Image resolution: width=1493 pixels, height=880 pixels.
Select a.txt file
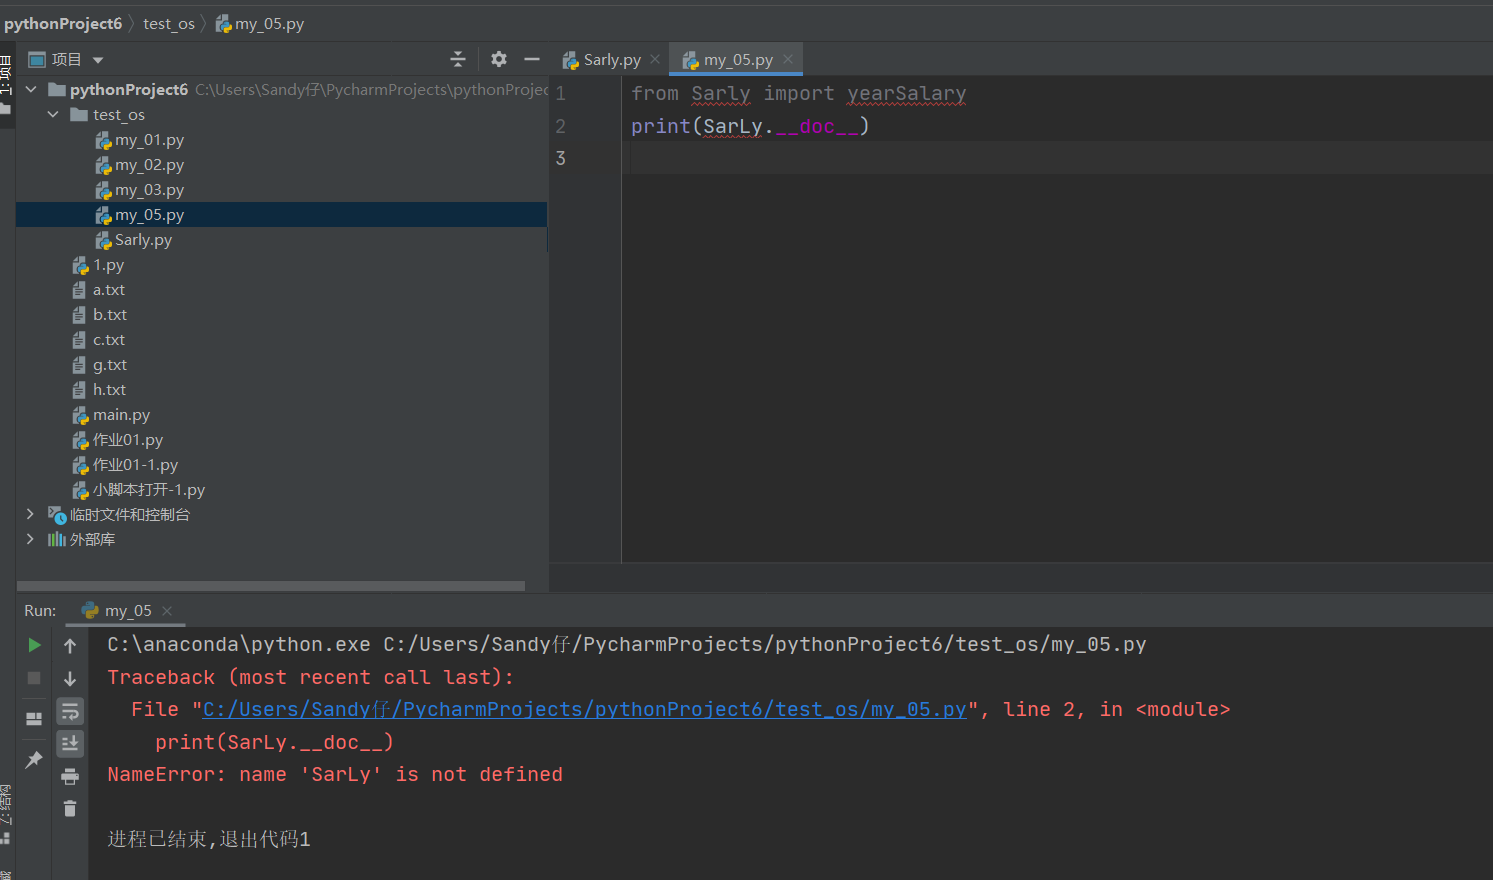[x=108, y=290]
